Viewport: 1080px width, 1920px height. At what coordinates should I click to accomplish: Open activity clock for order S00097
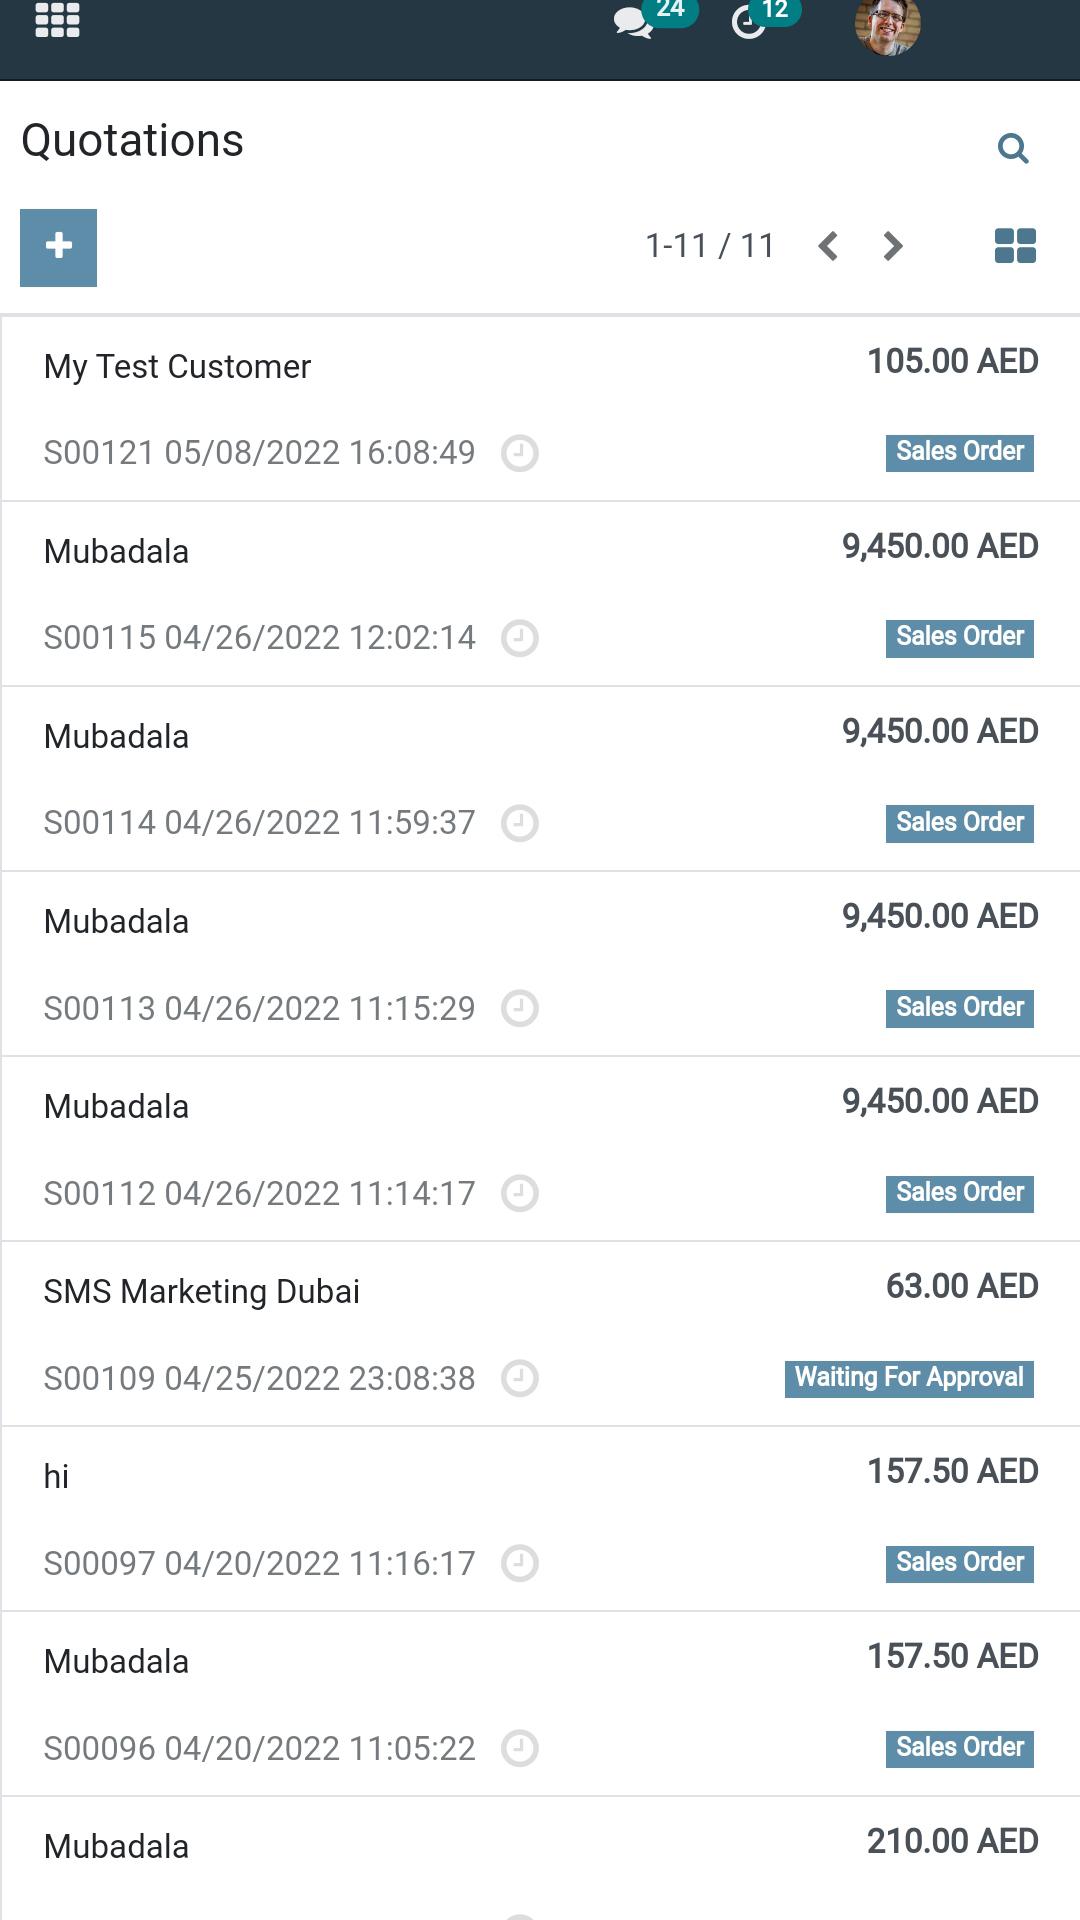520,1563
